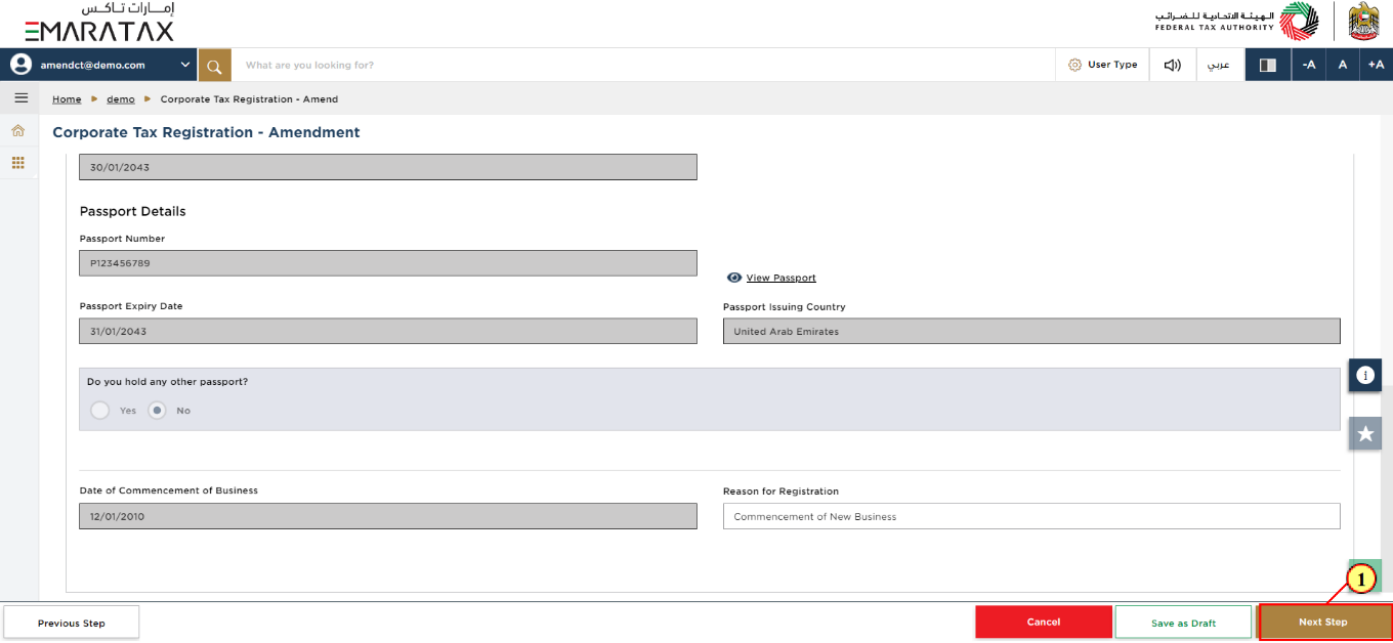The height and width of the screenshot is (643, 1393).
Task: Open the account dropdown next to amendct@demo.com
Action: tap(185, 65)
